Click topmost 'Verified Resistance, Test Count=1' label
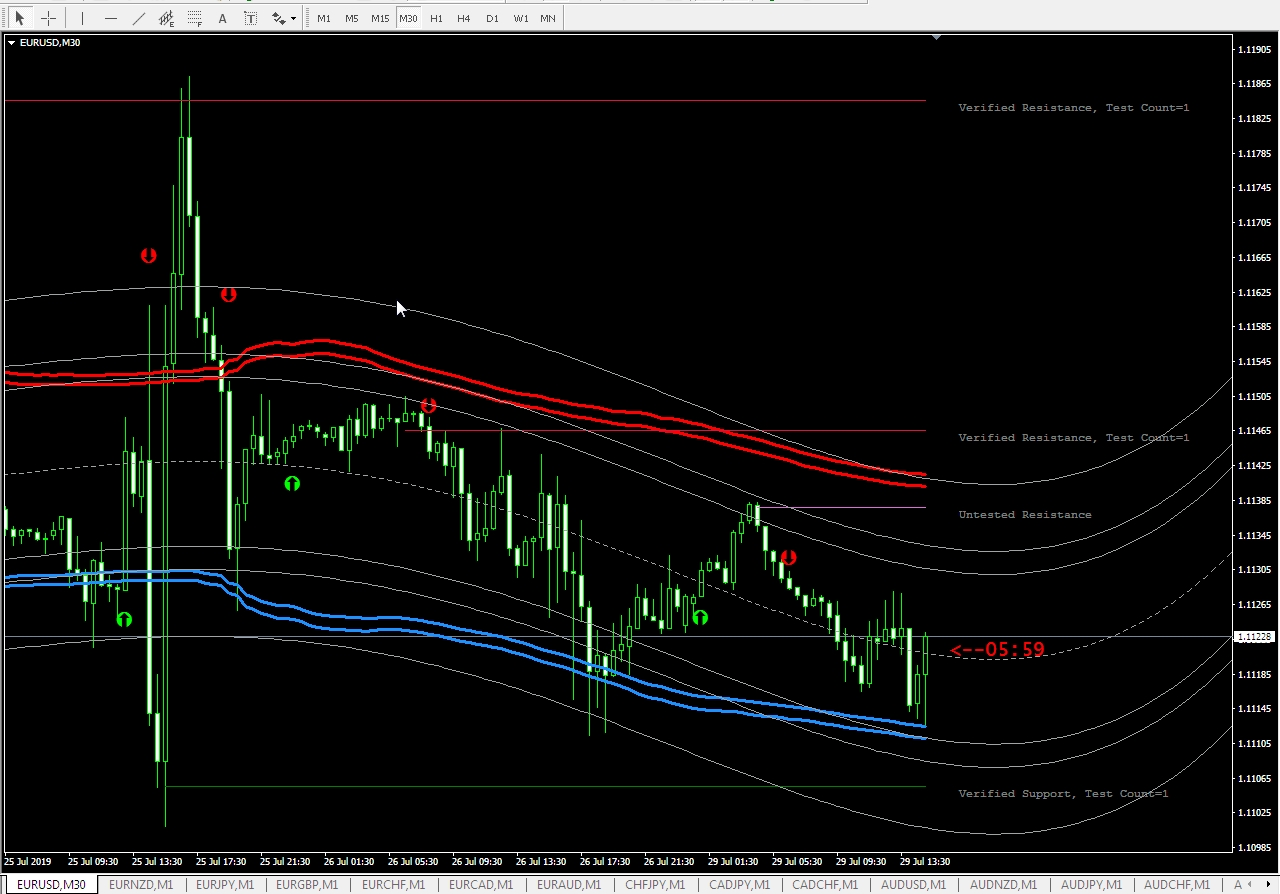Viewport: 1280px width, 894px height. click(x=1074, y=108)
